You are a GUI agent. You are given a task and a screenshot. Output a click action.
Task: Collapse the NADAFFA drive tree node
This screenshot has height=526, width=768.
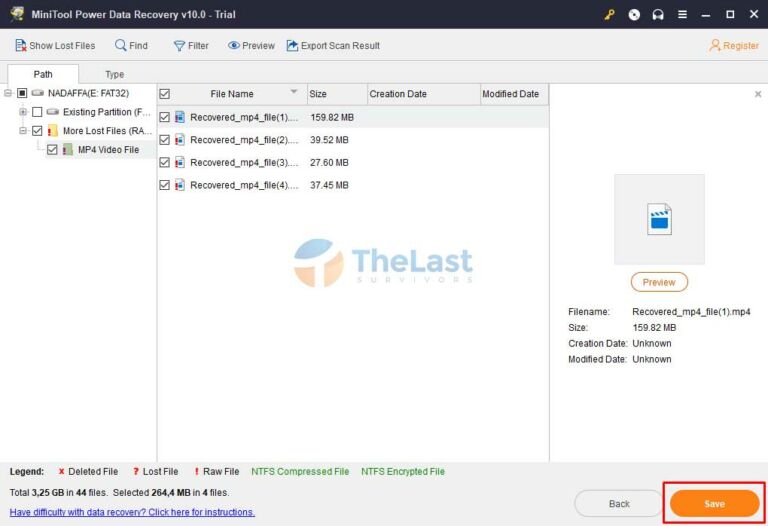[8, 93]
